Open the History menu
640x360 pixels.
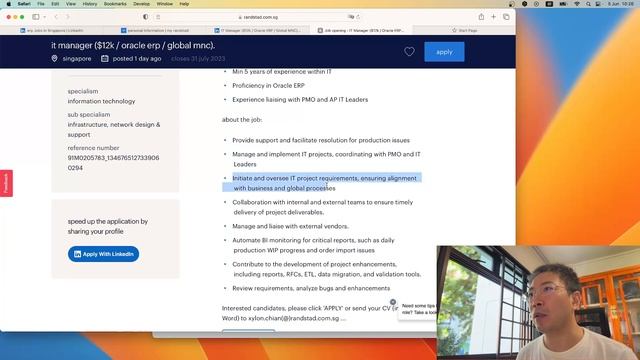pyautogui.click(x=90, y=4)
